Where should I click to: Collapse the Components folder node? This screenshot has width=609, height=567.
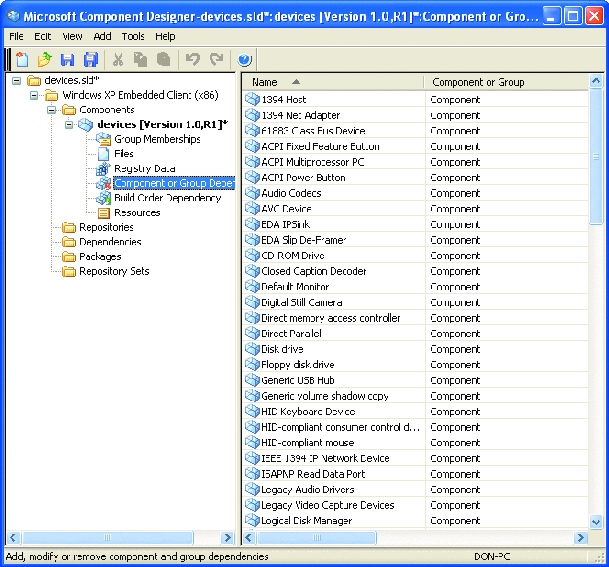tap(51, 110)
